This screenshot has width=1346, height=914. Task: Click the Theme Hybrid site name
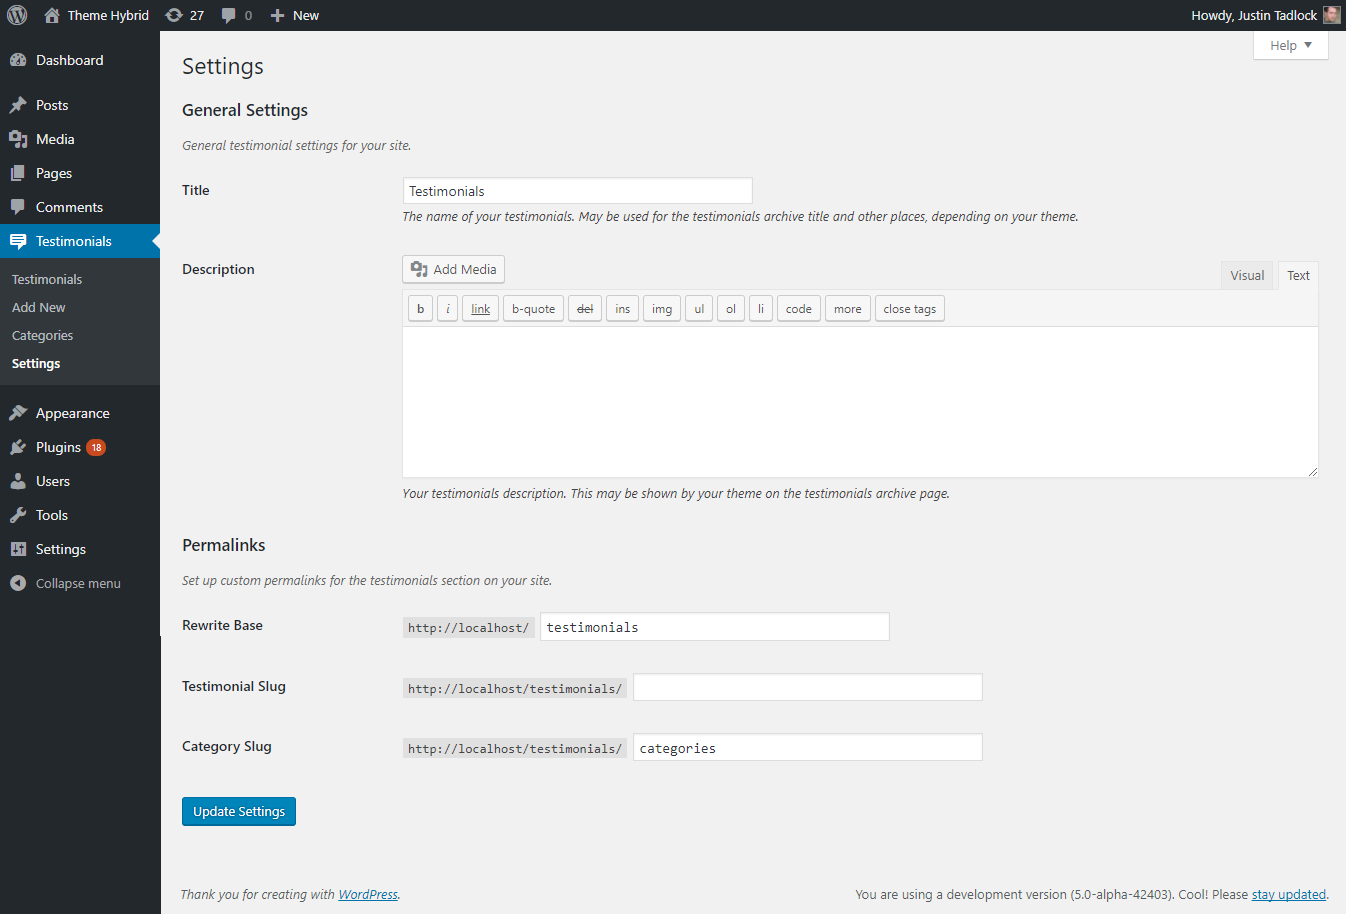pyautogui.click(x=108, y=15)
